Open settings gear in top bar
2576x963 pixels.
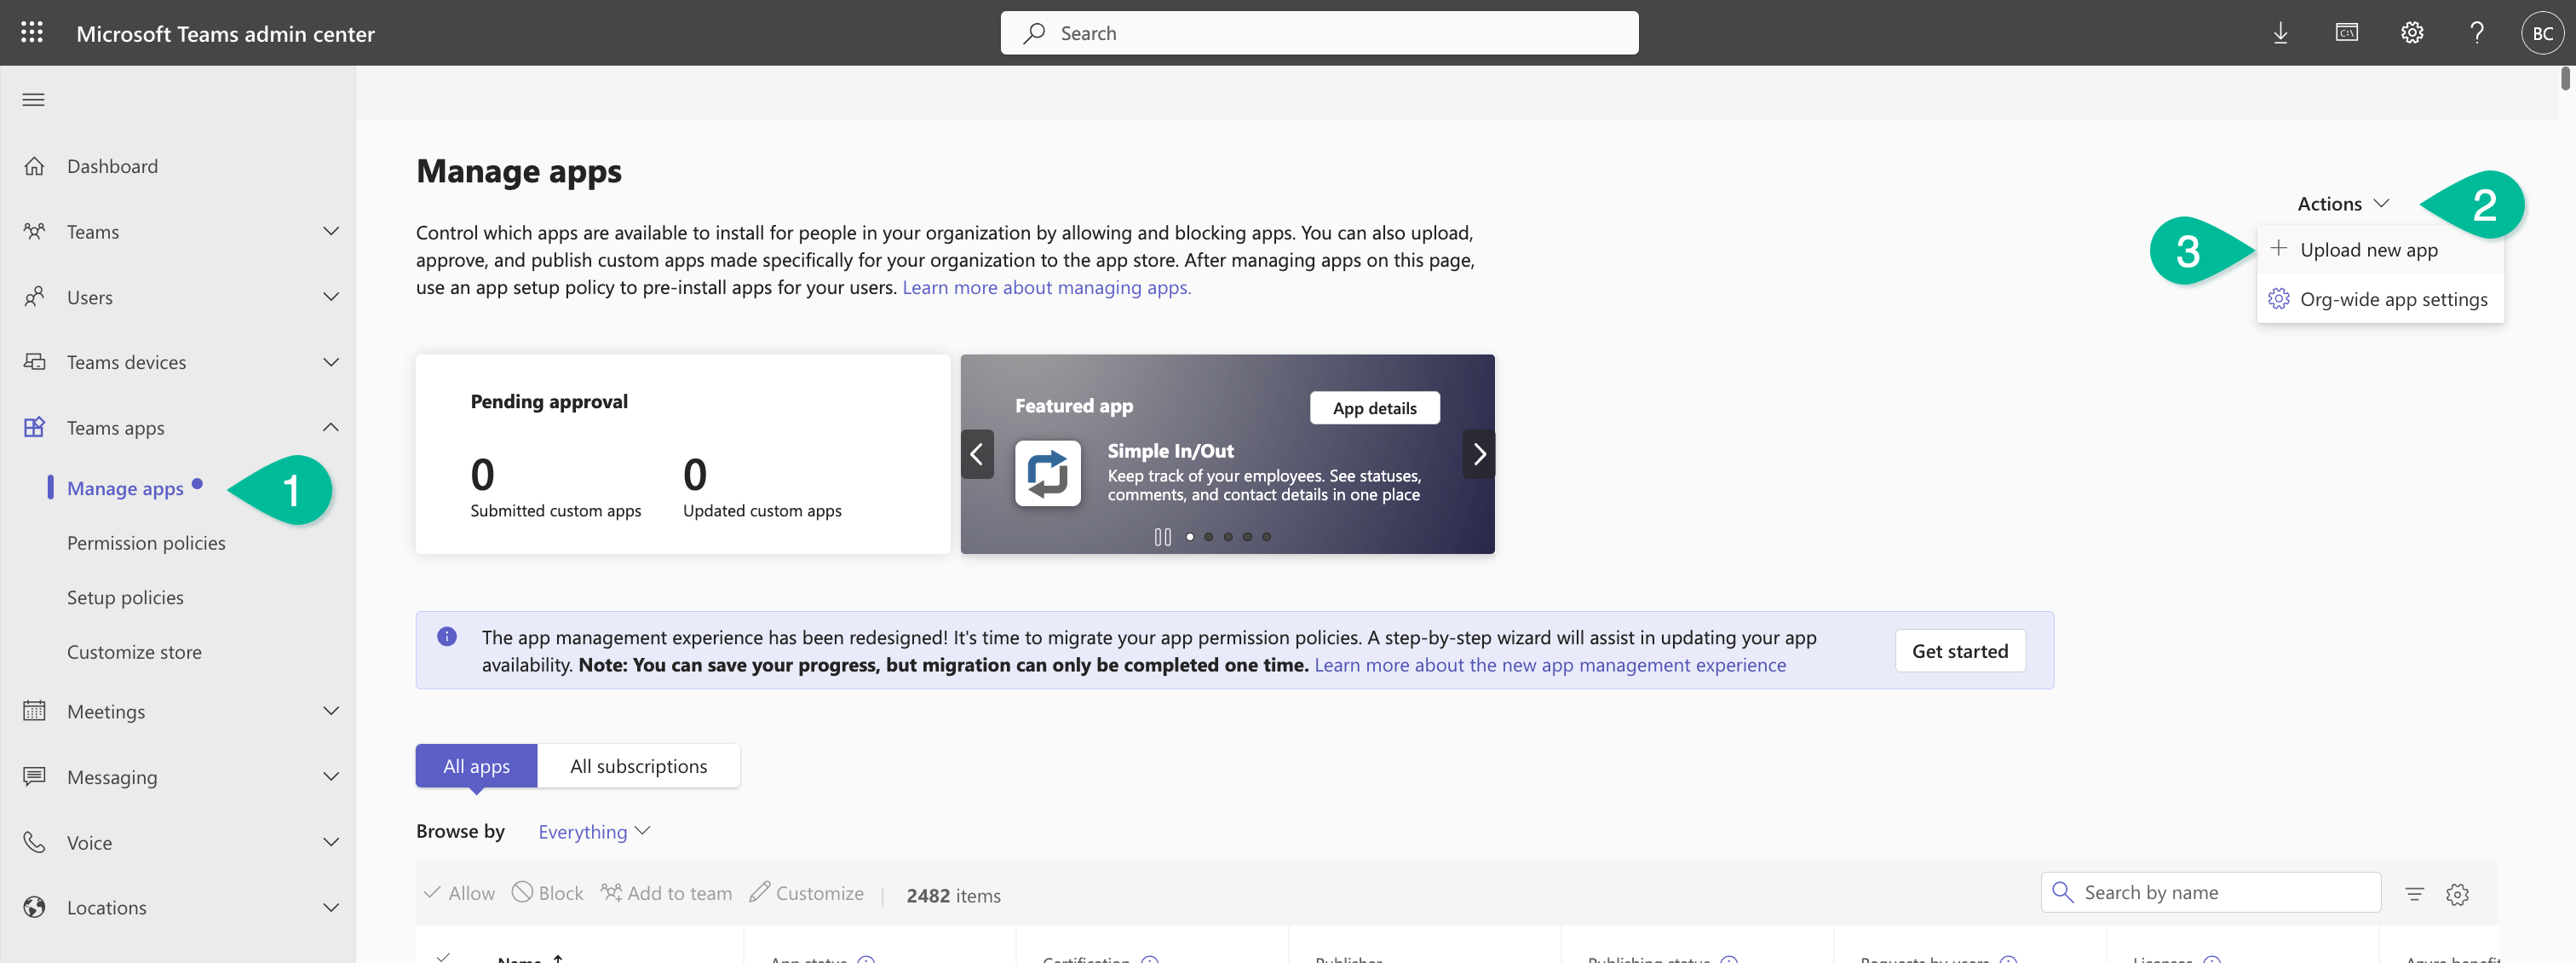[2412, 33]
